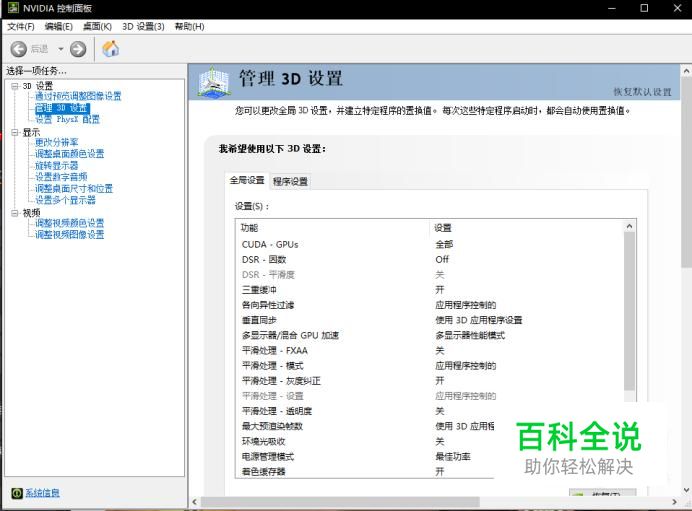The image size is (692, 511).
Task: Select the 各向异性过滤 setting row
Action: tap(430, 305)
